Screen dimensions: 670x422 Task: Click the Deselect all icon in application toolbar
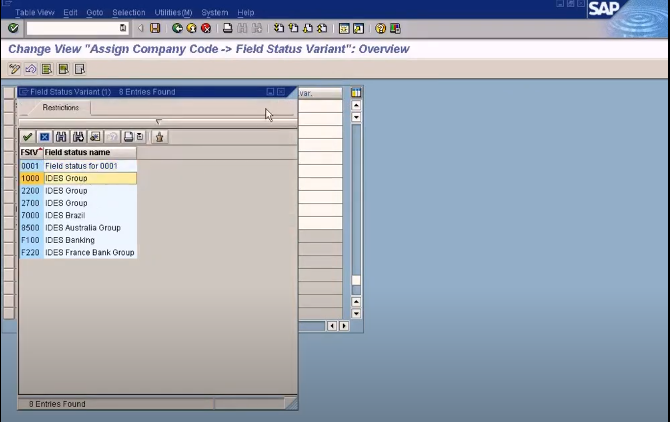(x=80, y=69)
